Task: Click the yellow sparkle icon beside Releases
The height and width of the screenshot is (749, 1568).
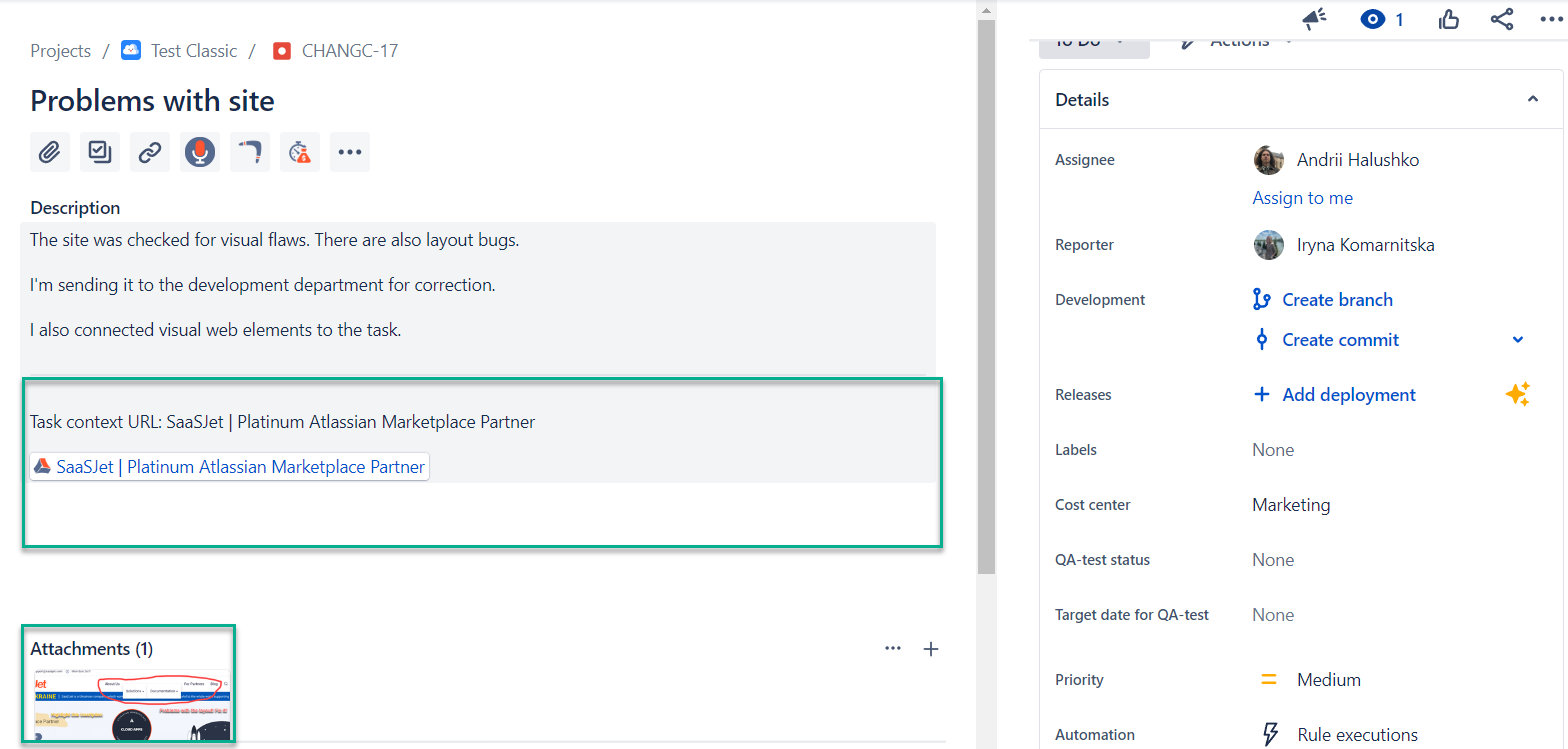Action: click(1517, 394)
